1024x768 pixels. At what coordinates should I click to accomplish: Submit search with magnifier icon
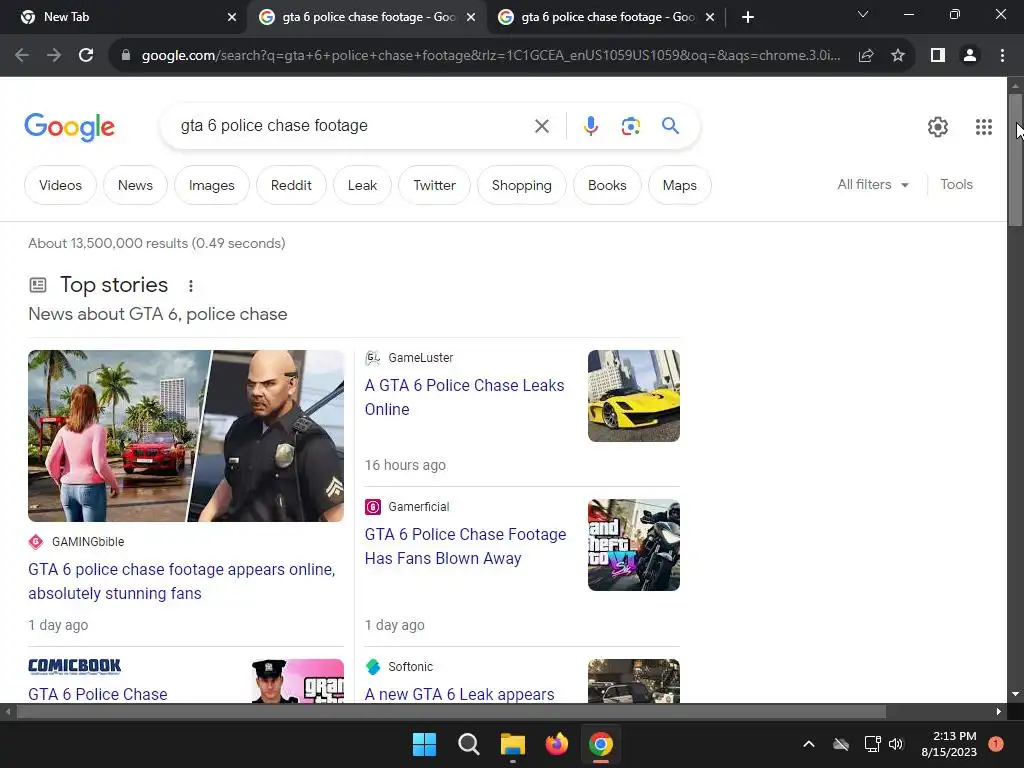[x=670, y=125]
